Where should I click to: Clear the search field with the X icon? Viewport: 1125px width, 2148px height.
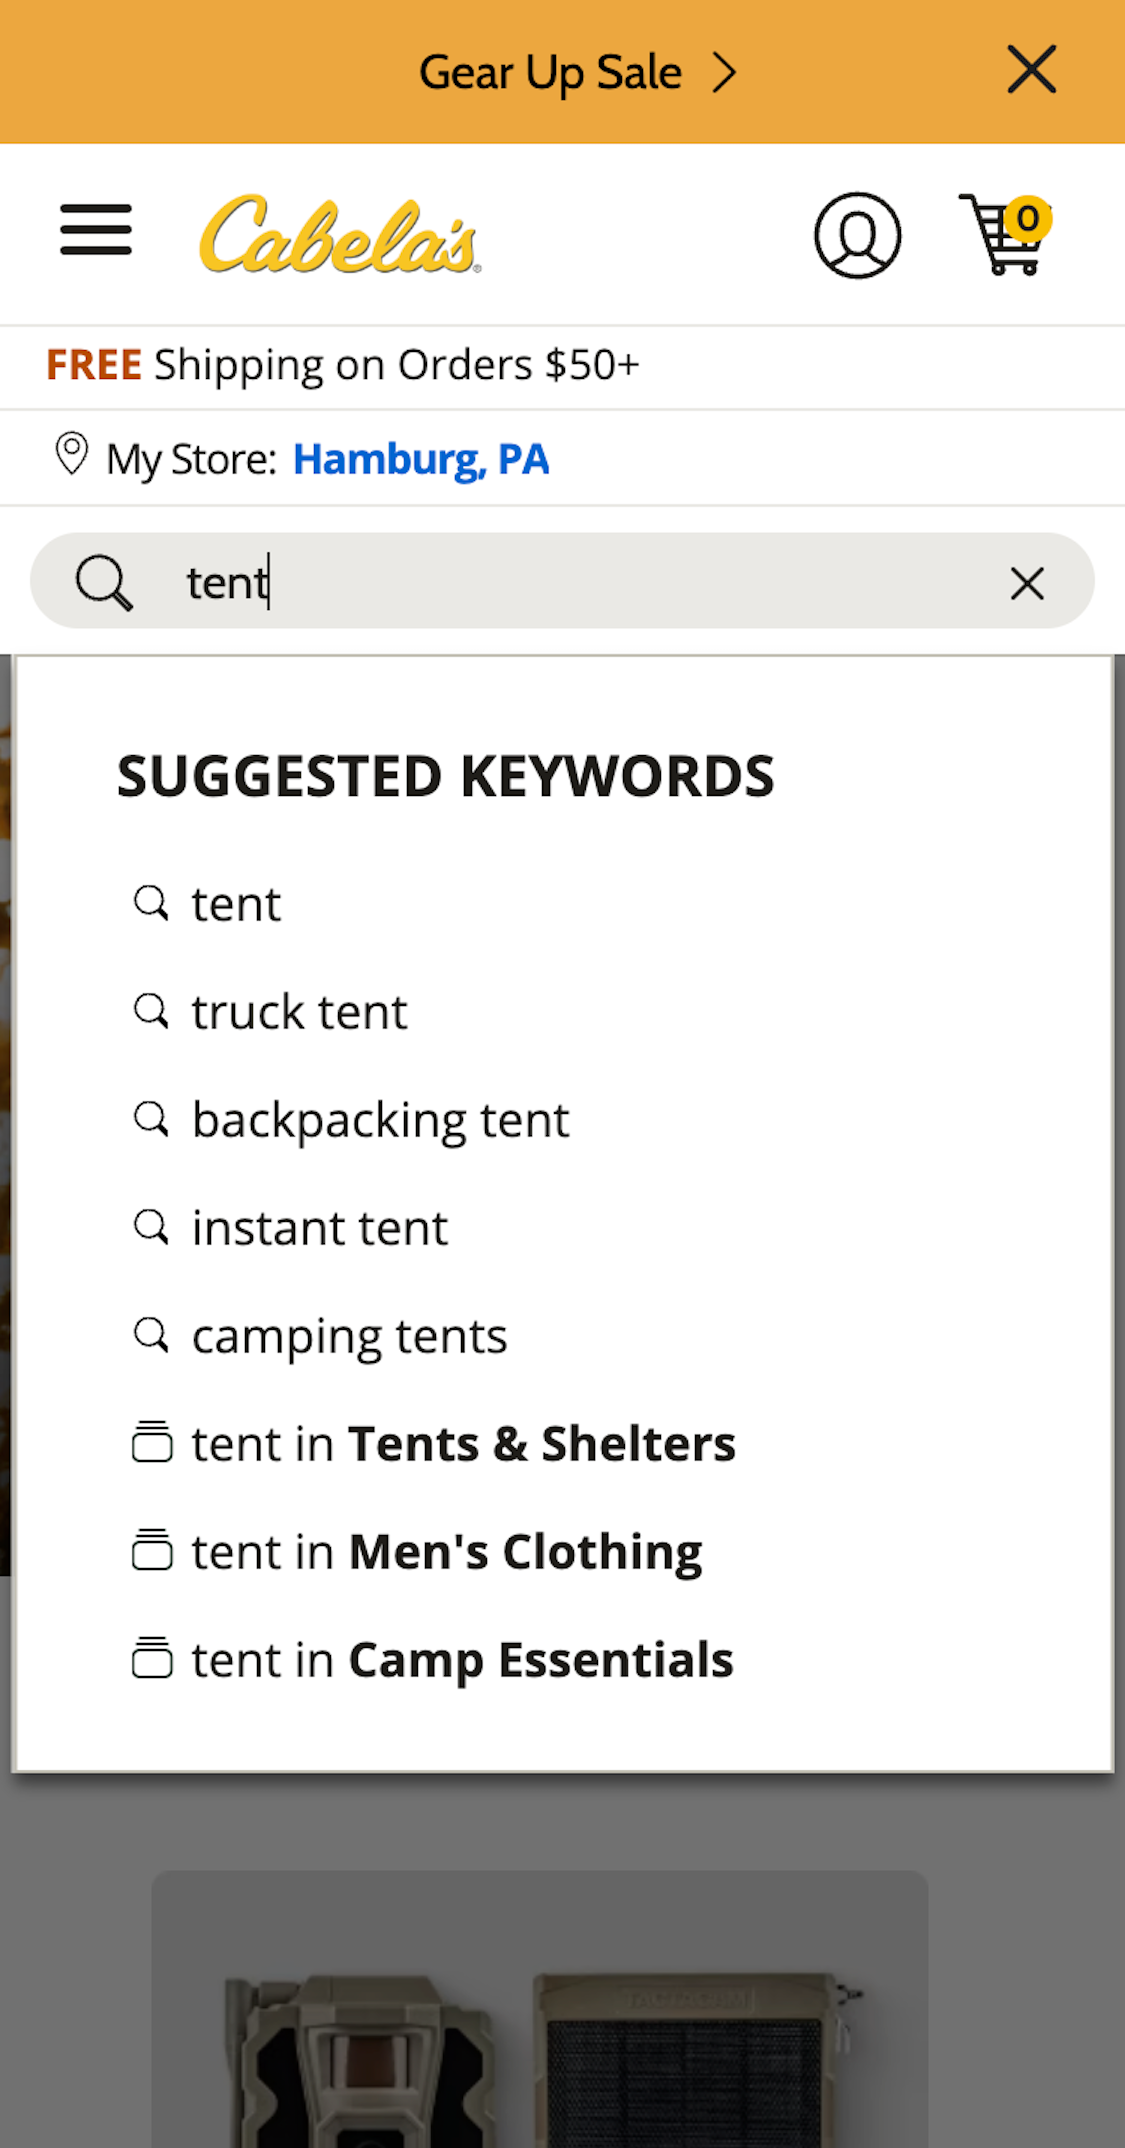[x=1027, y=583]
